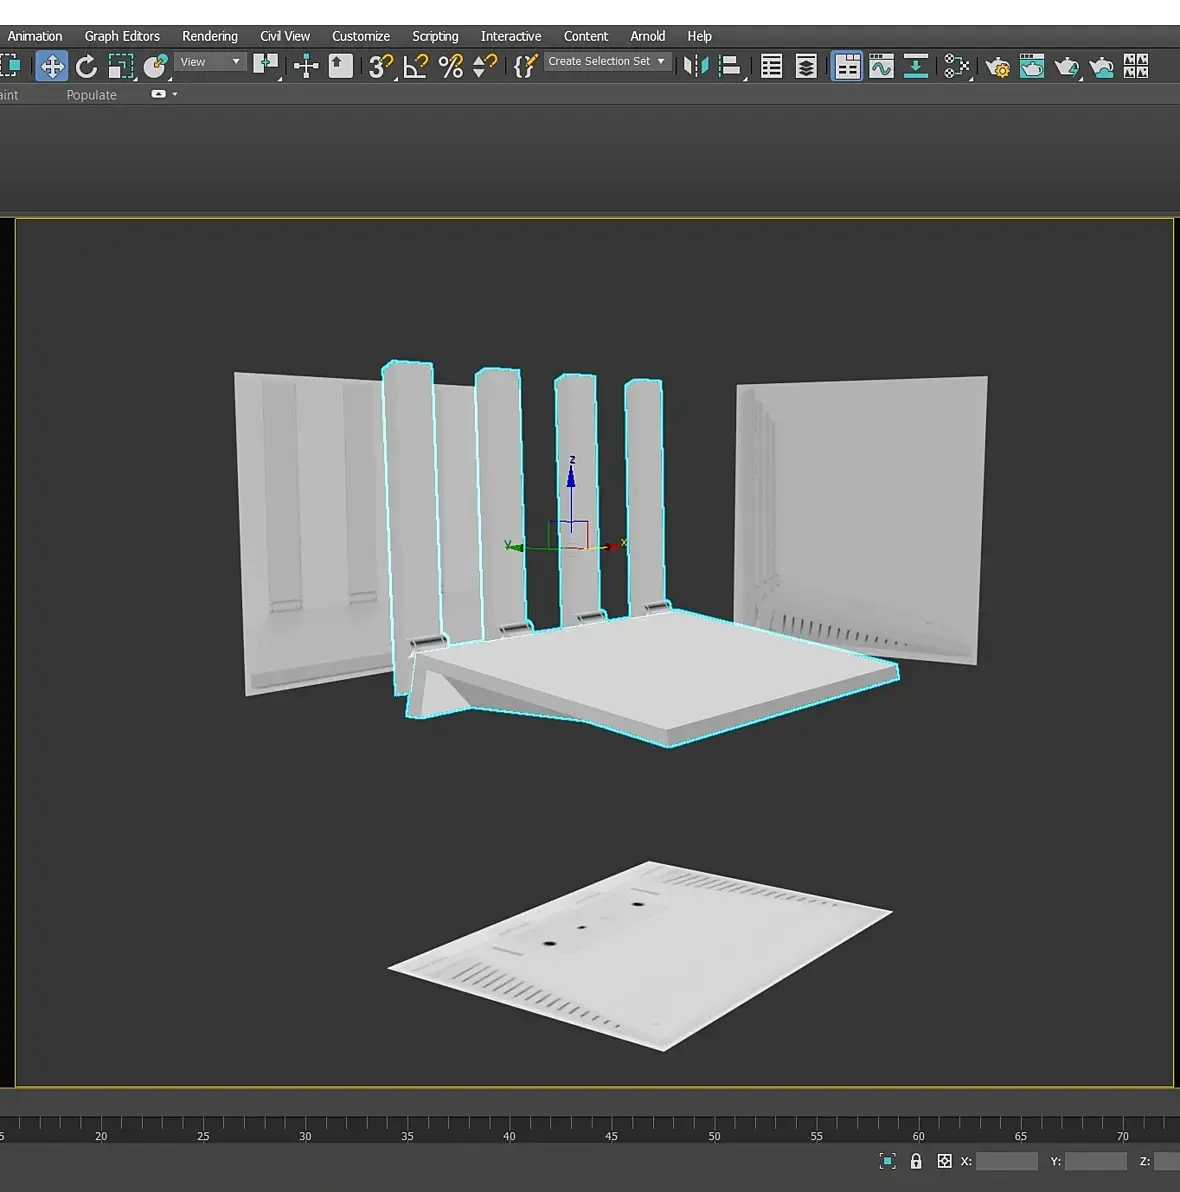
Task: Open the Curve Editor
Action: (x=881, y=67)
